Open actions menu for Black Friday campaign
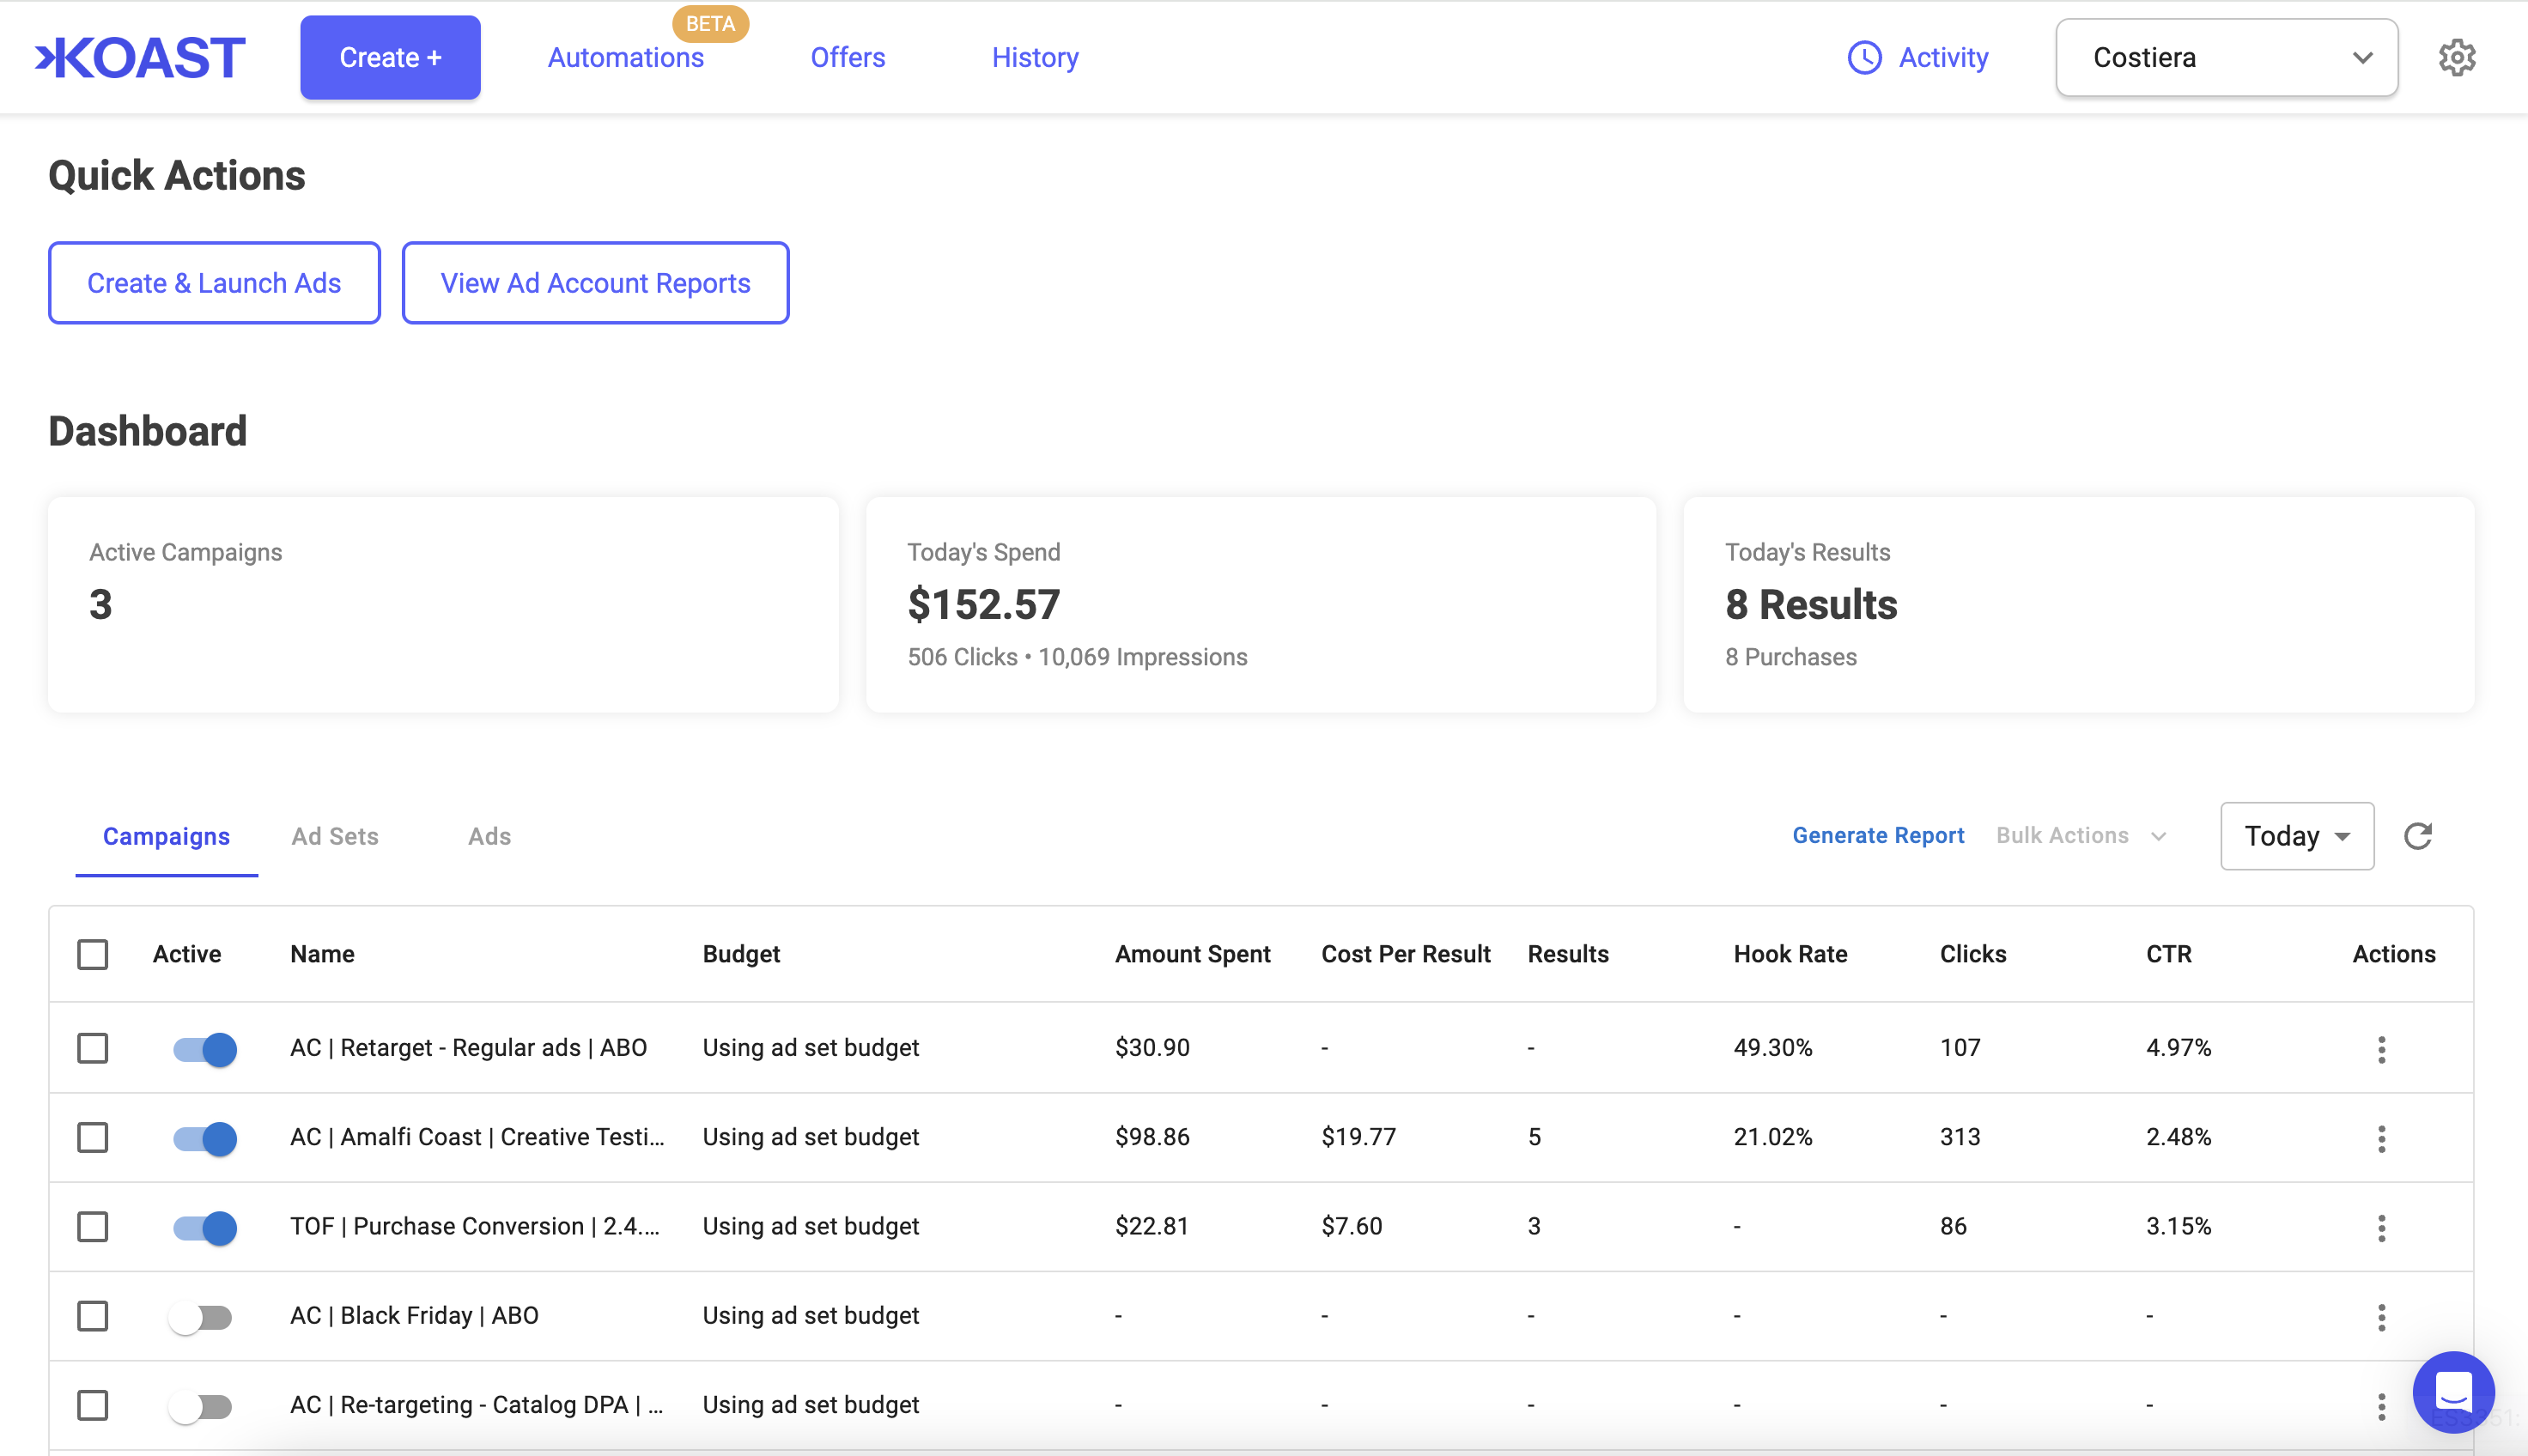This screenshot has height=1456, width=2528. pos(2381,1317)
